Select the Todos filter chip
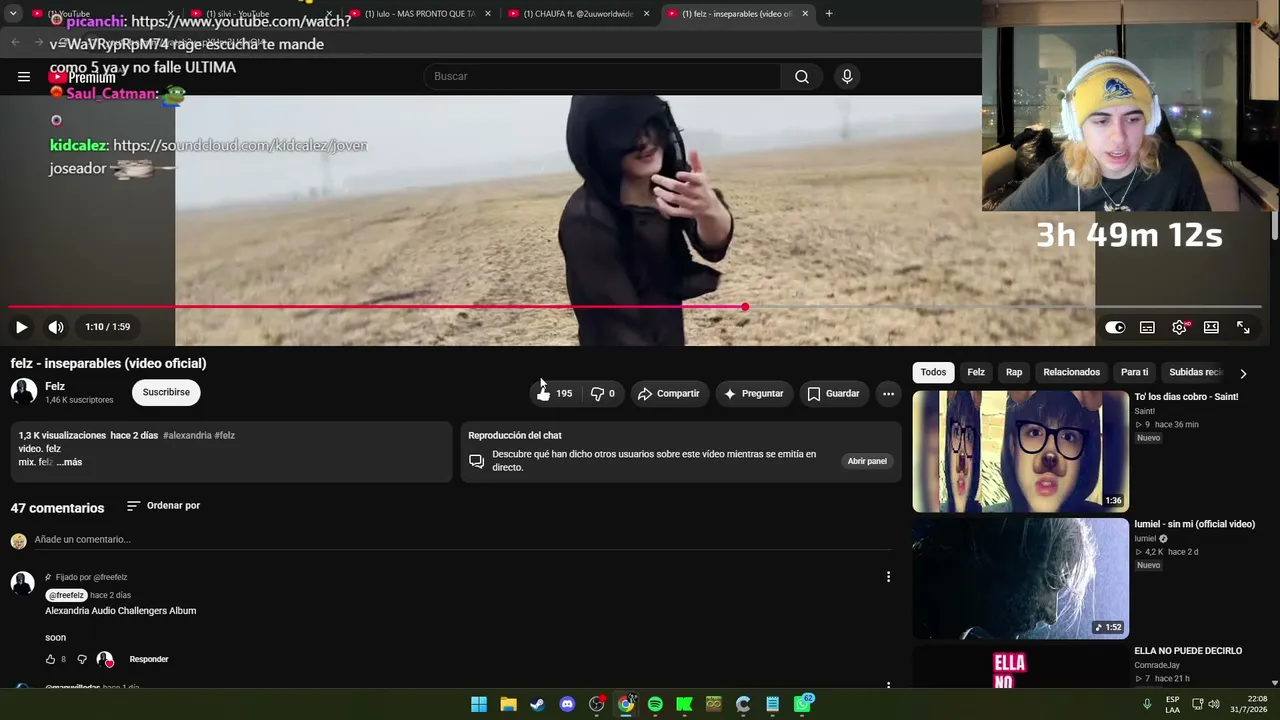 point(933,372)
